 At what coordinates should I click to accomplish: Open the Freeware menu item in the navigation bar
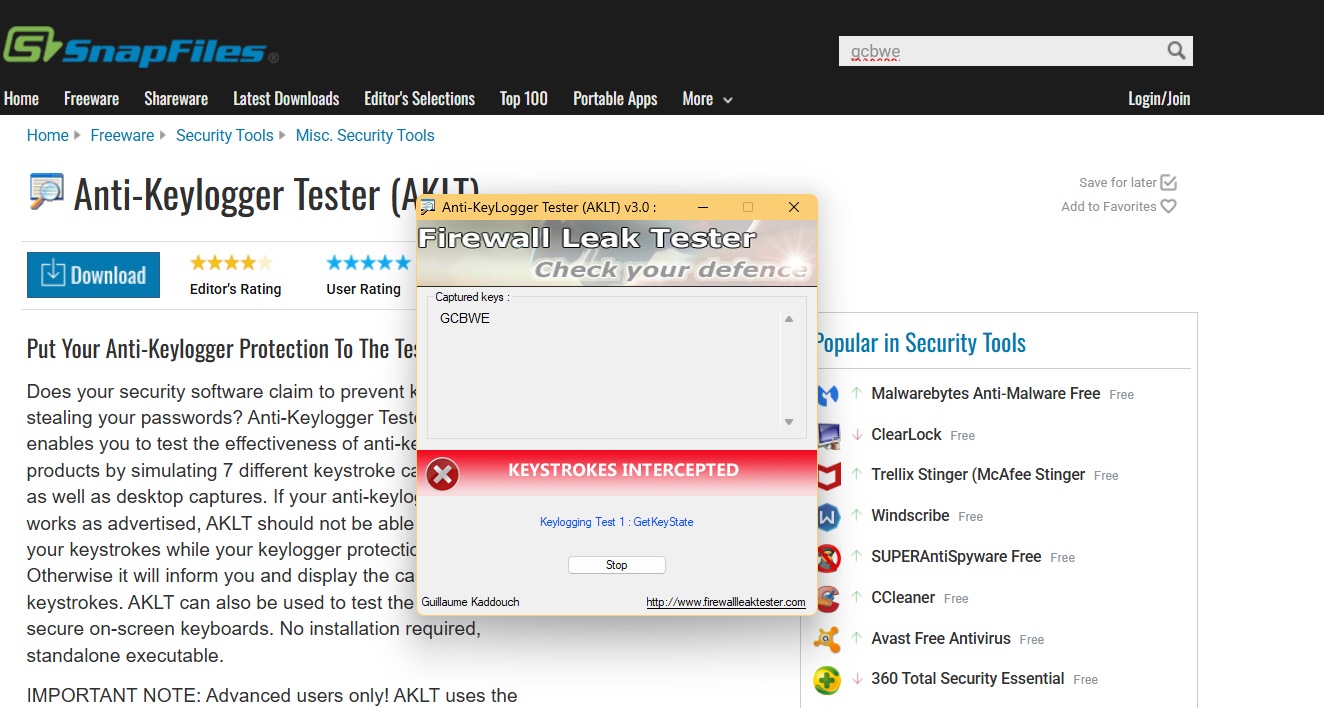[91, 99]
